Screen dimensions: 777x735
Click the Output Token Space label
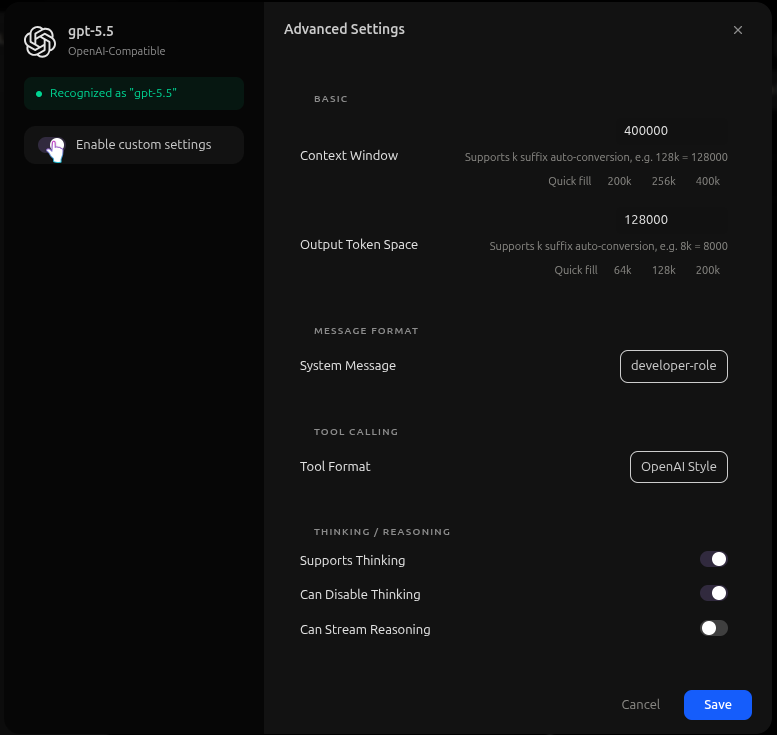point(359,245)
